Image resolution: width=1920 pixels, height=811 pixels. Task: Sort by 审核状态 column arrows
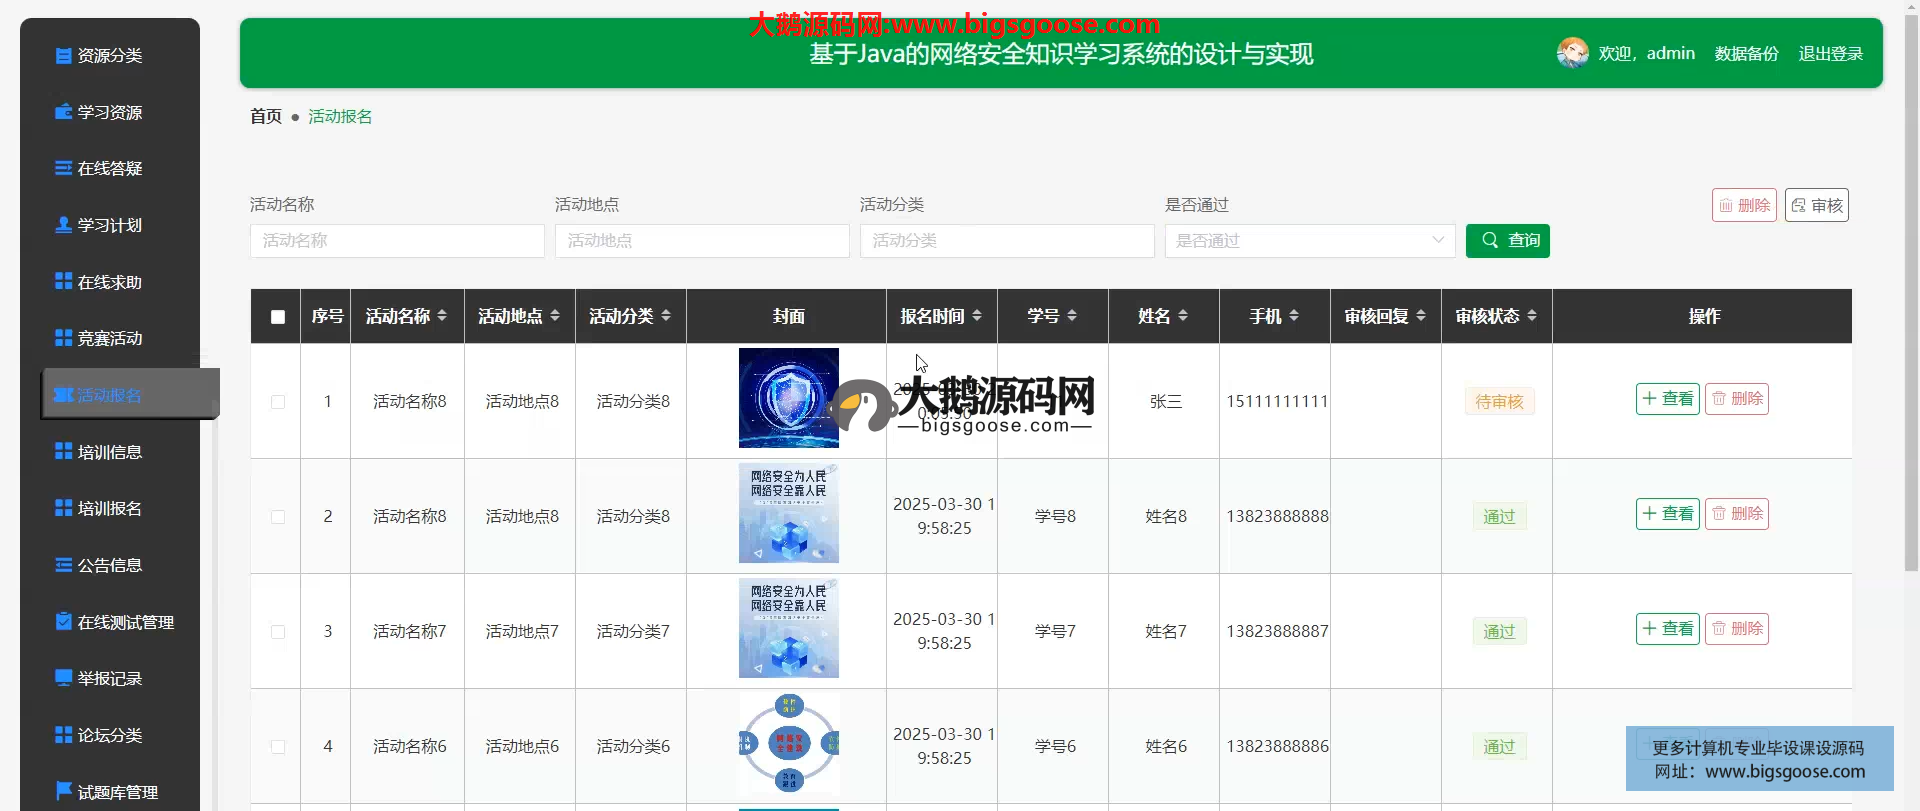1532,316
